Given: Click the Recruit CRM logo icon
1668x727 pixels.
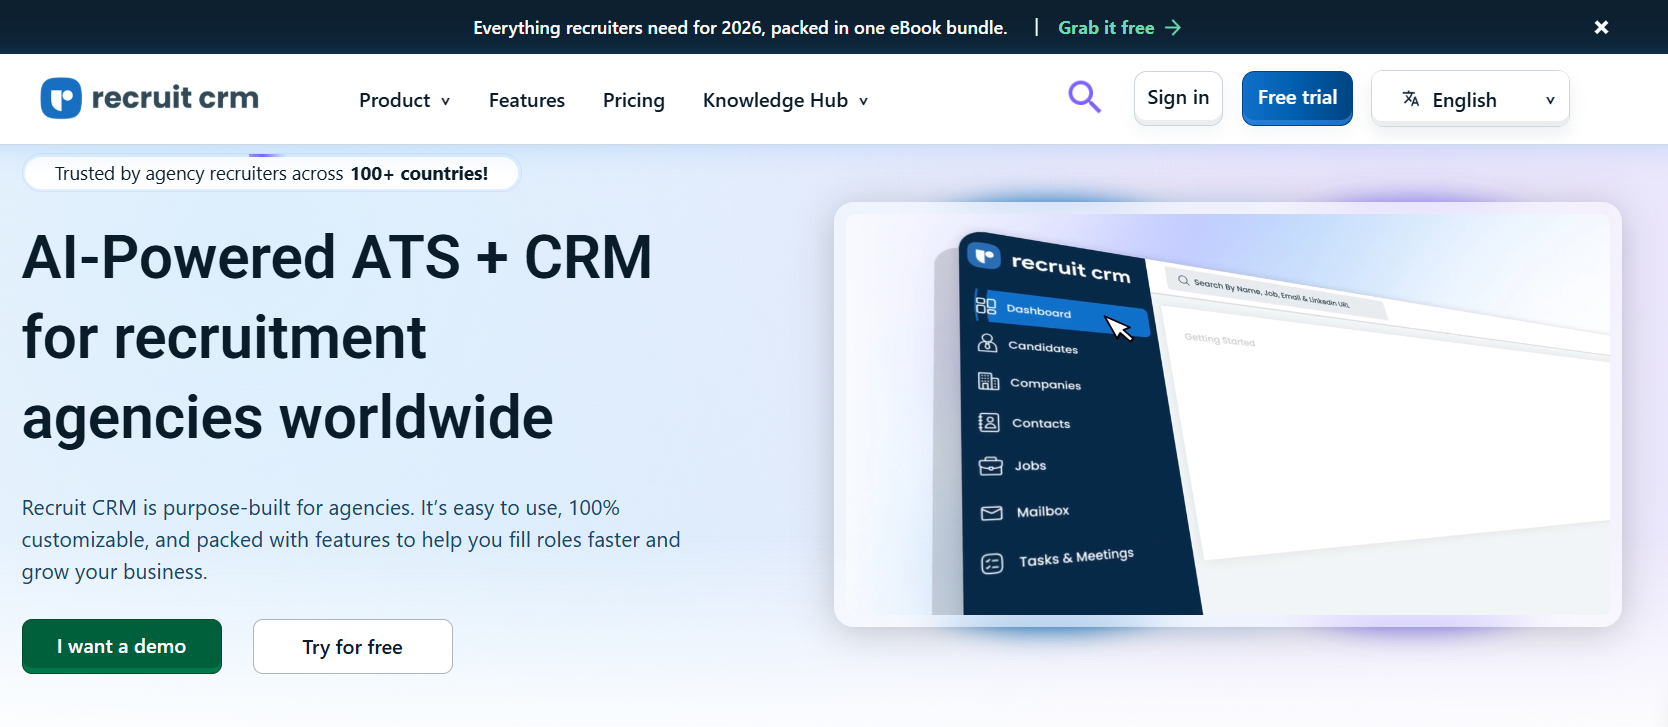Looking at the screenshot, I should point(61,98).
